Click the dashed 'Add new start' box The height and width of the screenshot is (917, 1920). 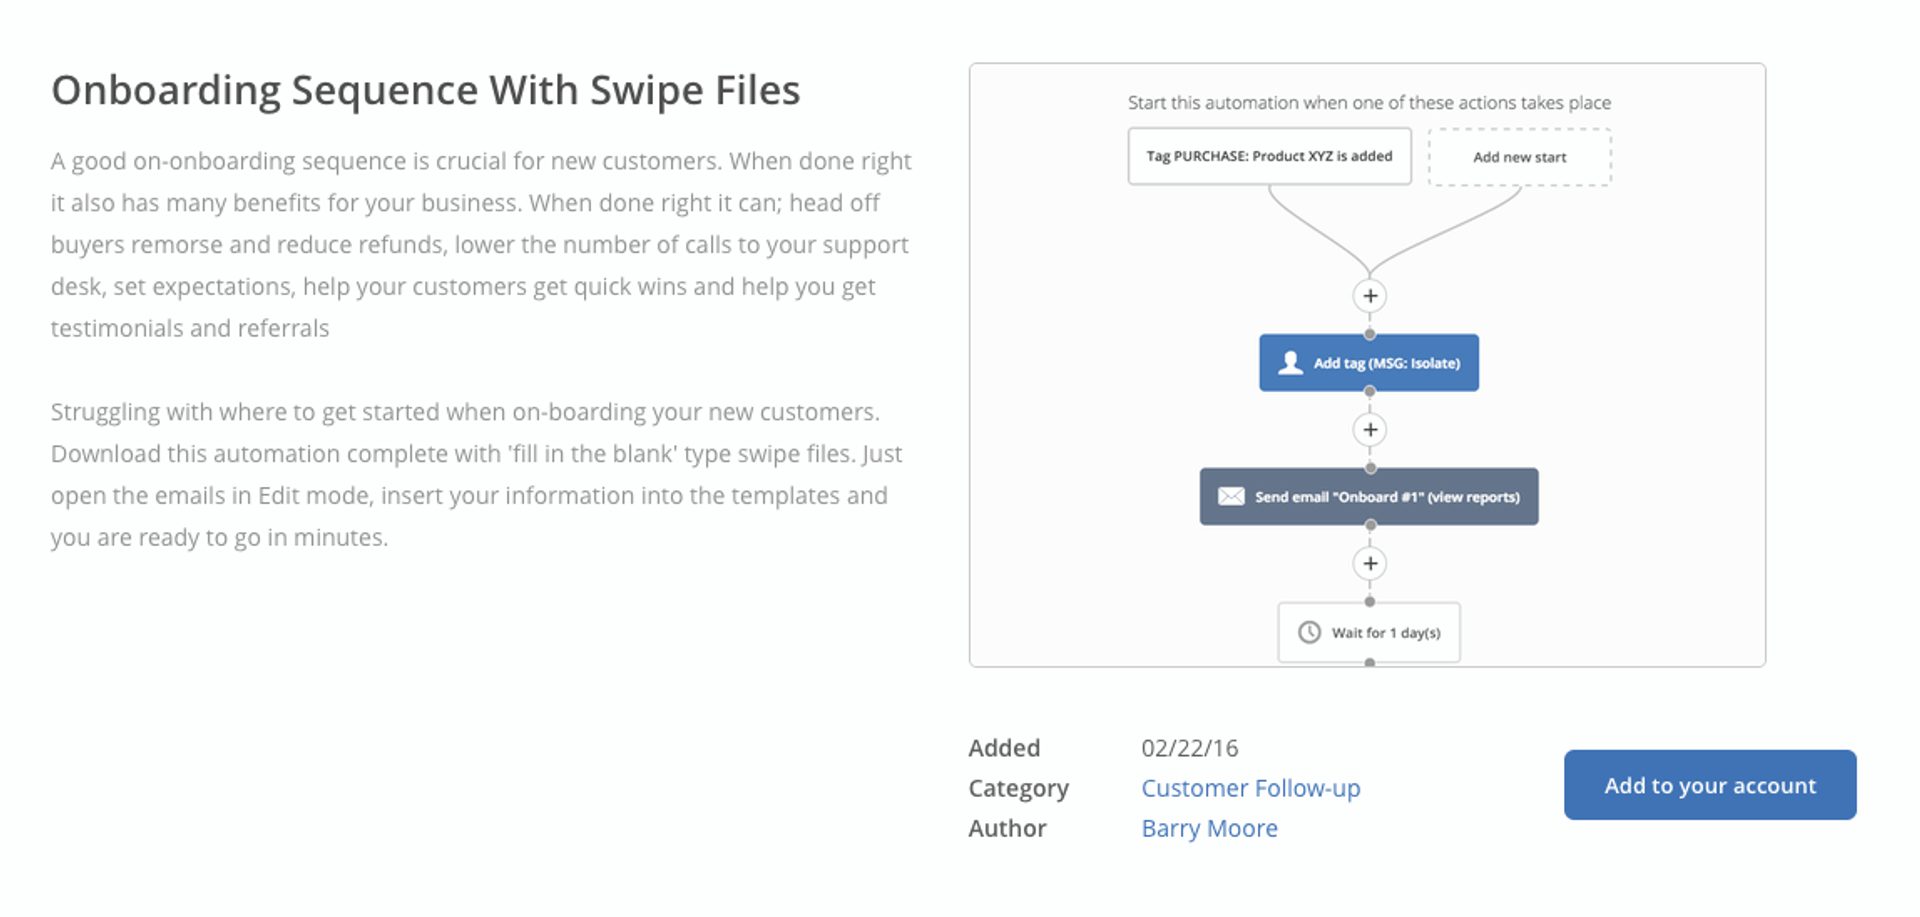click(x=1519, y=157)
